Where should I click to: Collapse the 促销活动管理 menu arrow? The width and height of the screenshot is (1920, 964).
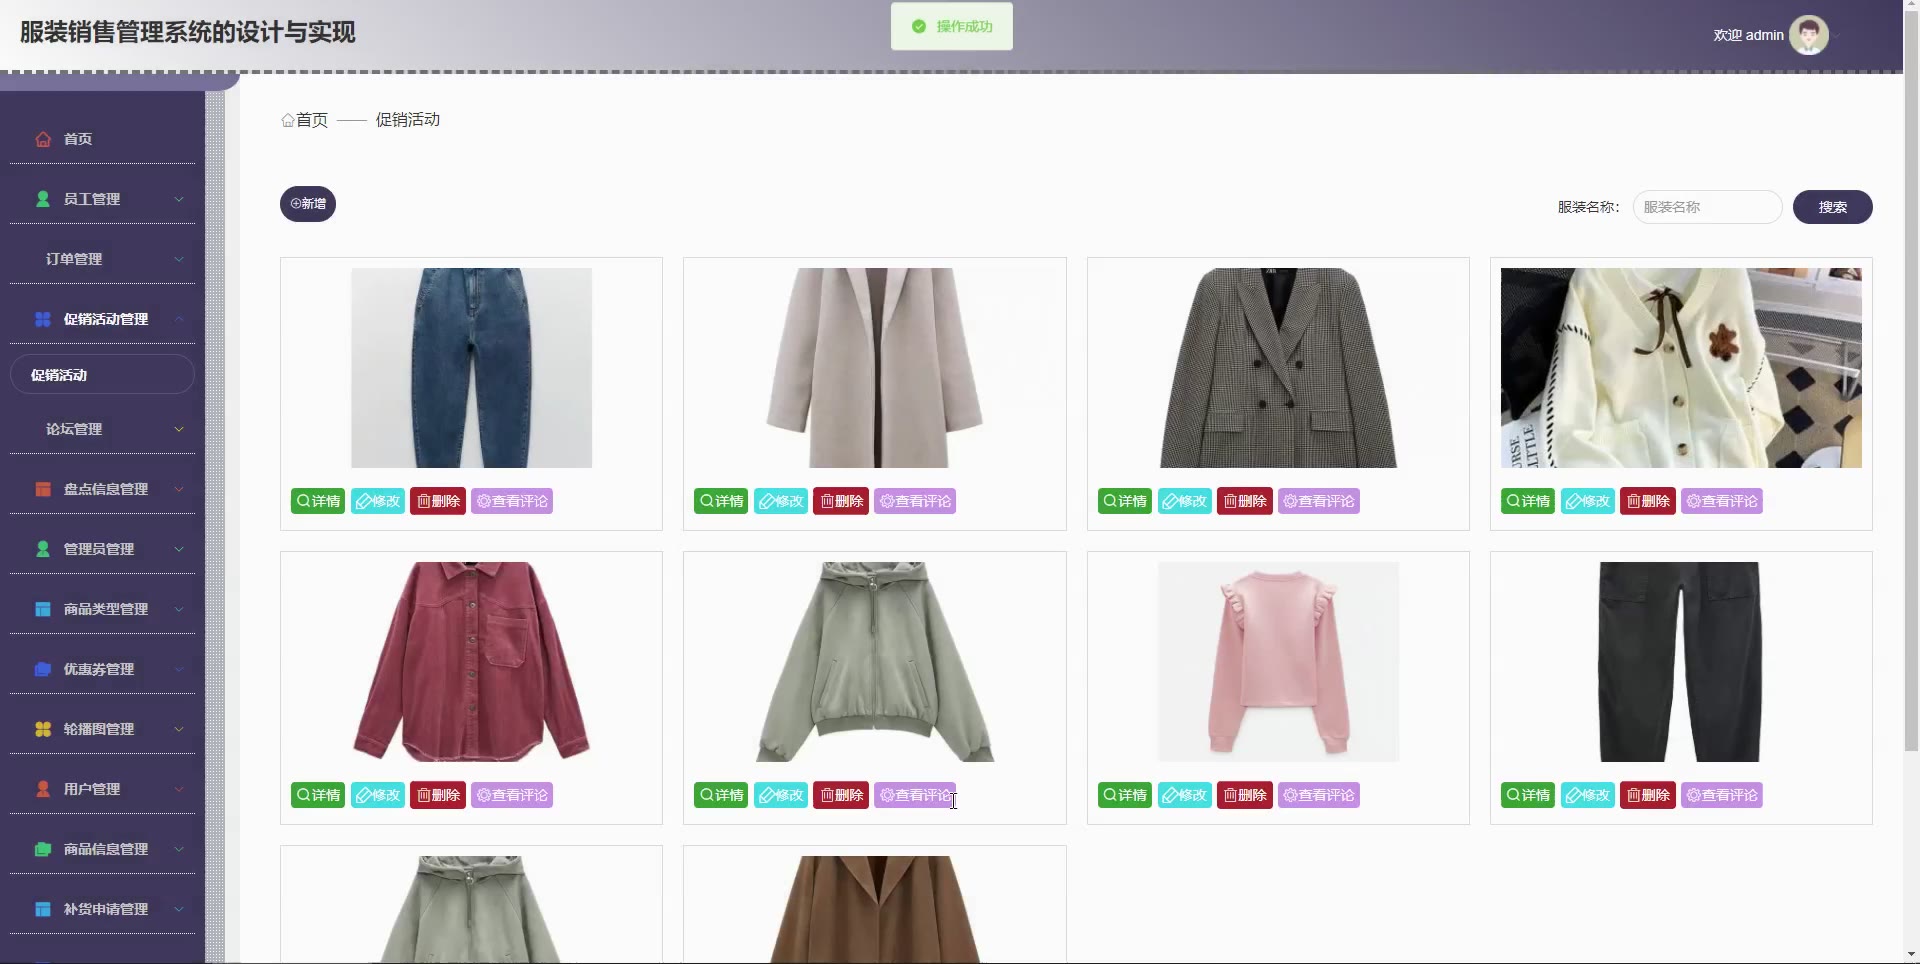point(179,319)
